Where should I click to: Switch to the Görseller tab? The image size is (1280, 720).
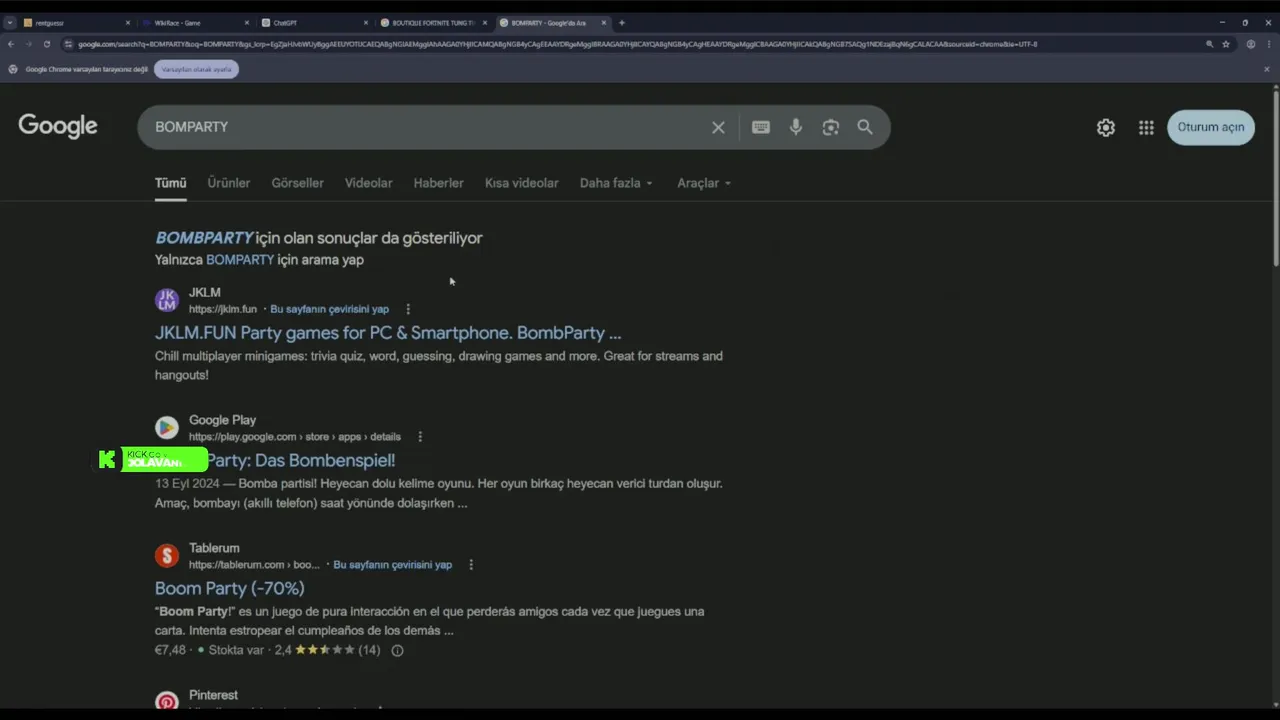[297, 183]
